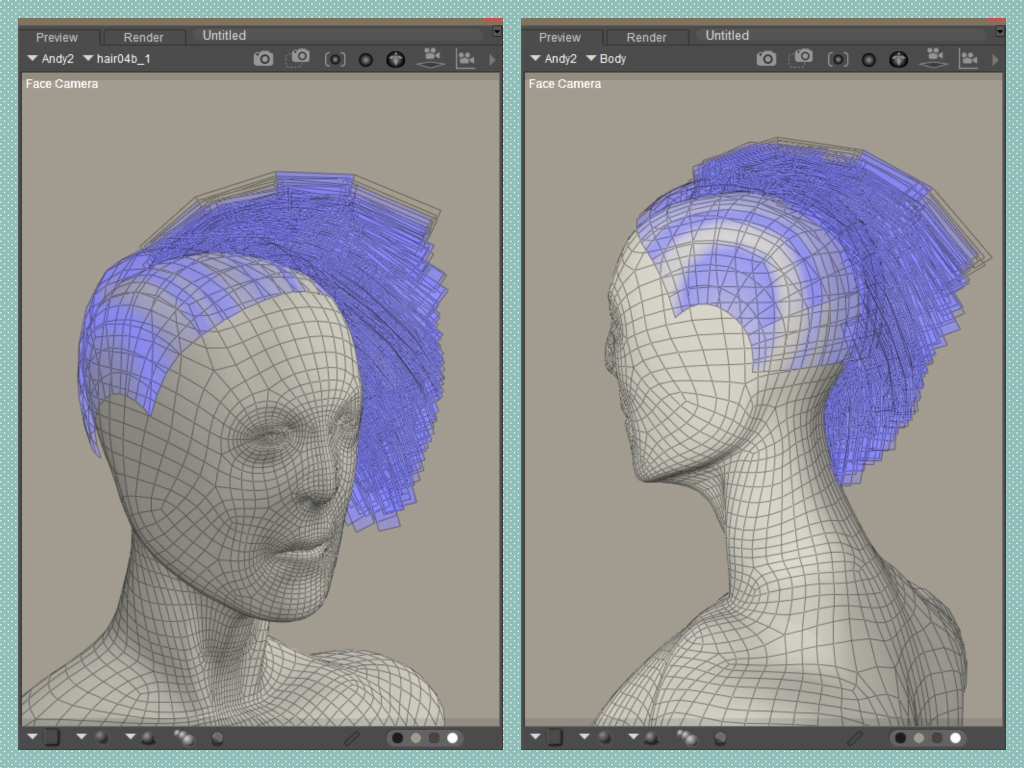Select the Preview tab in right window
Image resolution: width=1024 pixels, height=768 pixels.
click(560, 37)
